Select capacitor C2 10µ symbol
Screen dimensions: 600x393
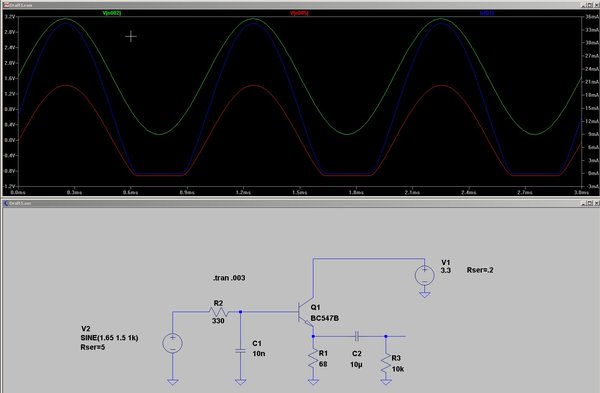pos(357,336)
